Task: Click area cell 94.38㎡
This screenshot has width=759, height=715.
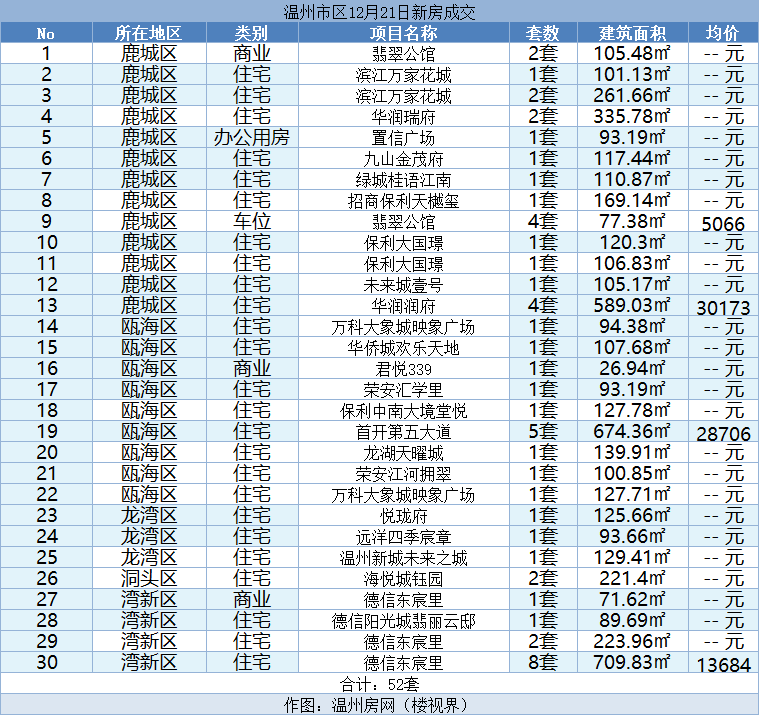Action: tap(632, 326)
